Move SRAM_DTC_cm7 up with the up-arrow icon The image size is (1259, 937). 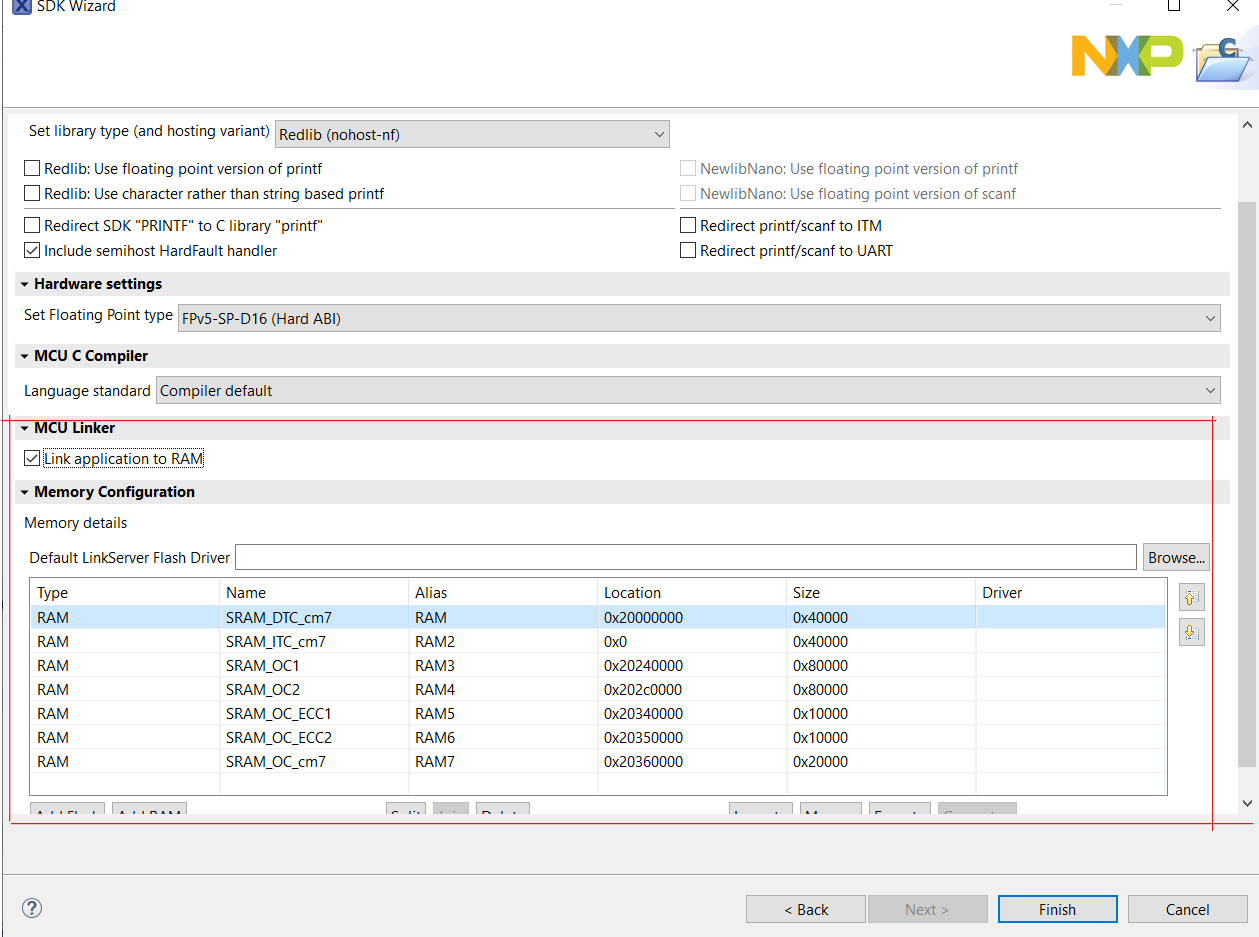[x=1190, y=597]
